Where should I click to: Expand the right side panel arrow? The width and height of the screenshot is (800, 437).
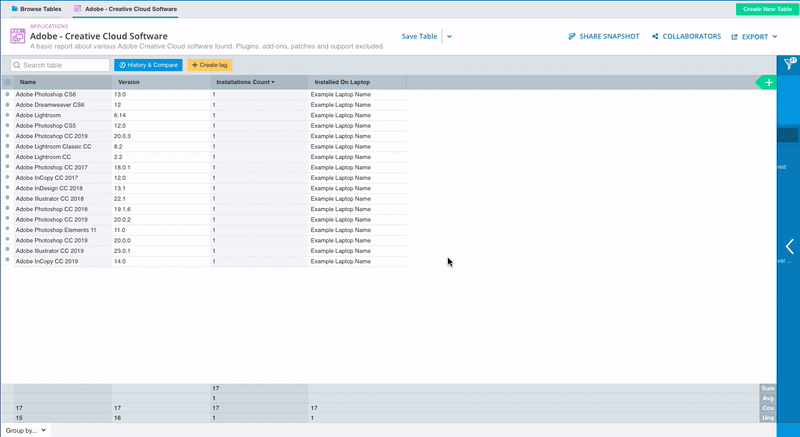(789, 246)
